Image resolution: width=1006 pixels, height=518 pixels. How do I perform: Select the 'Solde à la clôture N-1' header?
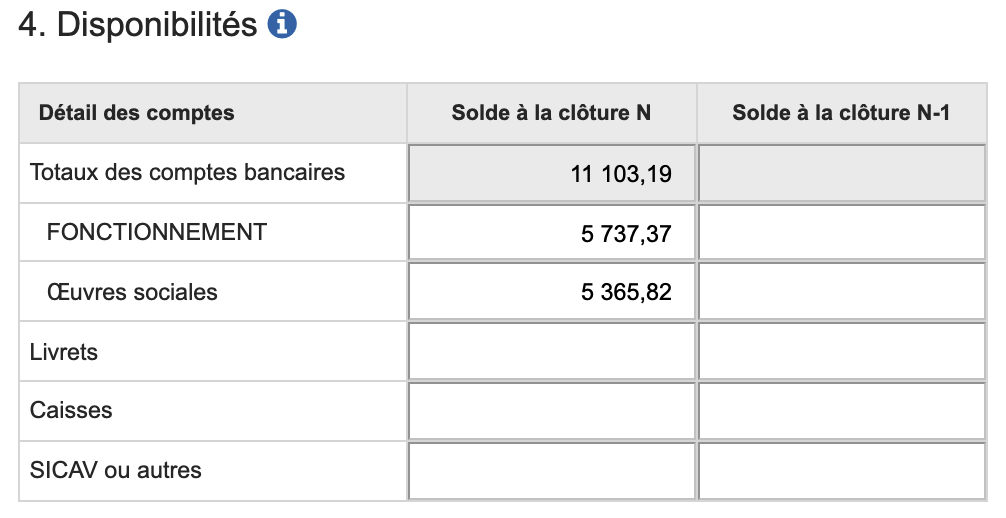click(x=841, y=113)
